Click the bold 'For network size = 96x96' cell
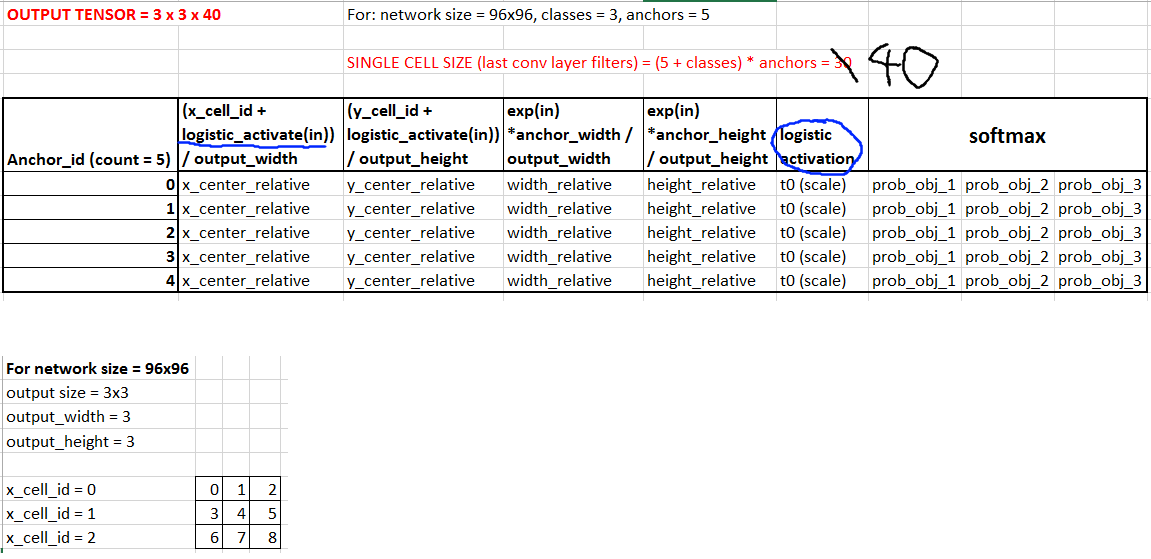1151x559 pixels. [x=99, y=368]
